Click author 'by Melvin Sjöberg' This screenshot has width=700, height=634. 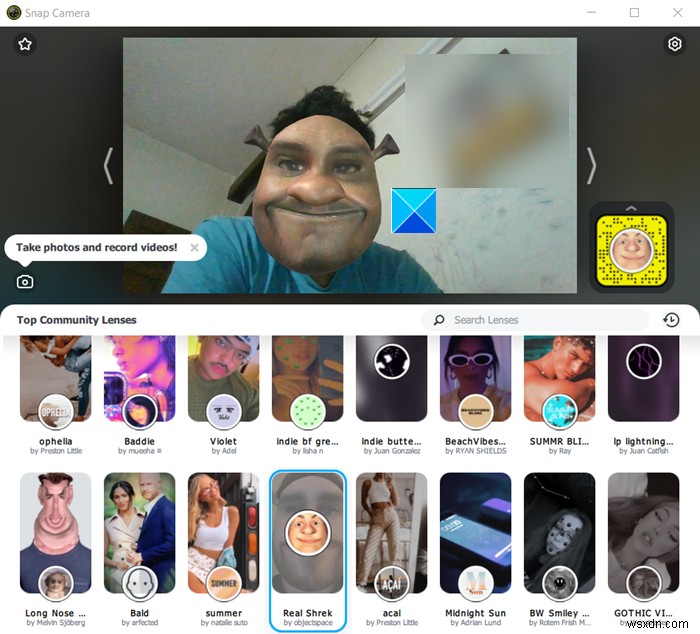pos(56,622)
